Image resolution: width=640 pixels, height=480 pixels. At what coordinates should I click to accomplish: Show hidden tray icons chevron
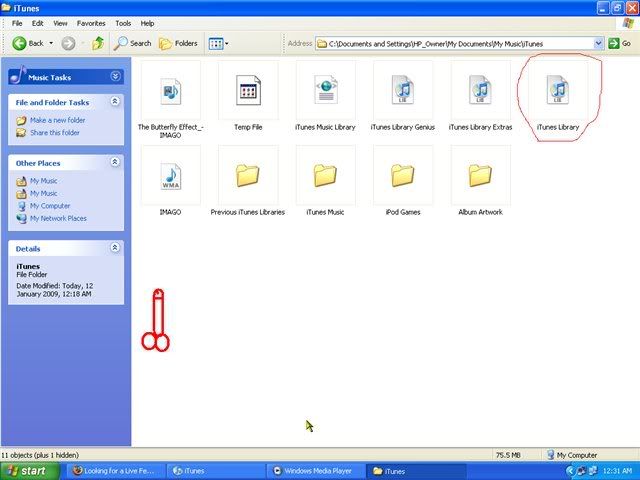point(570,471)
